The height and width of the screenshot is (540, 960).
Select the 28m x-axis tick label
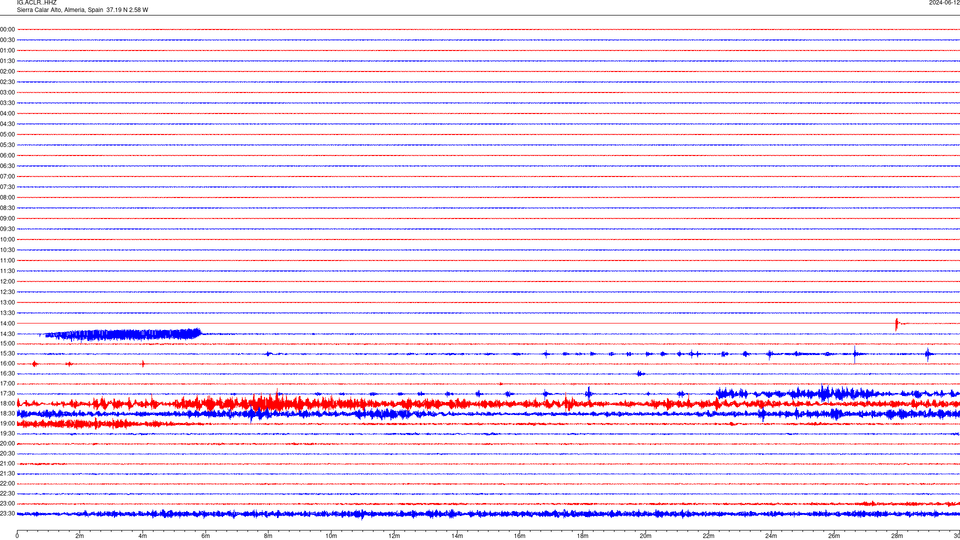tap(897, 536)
